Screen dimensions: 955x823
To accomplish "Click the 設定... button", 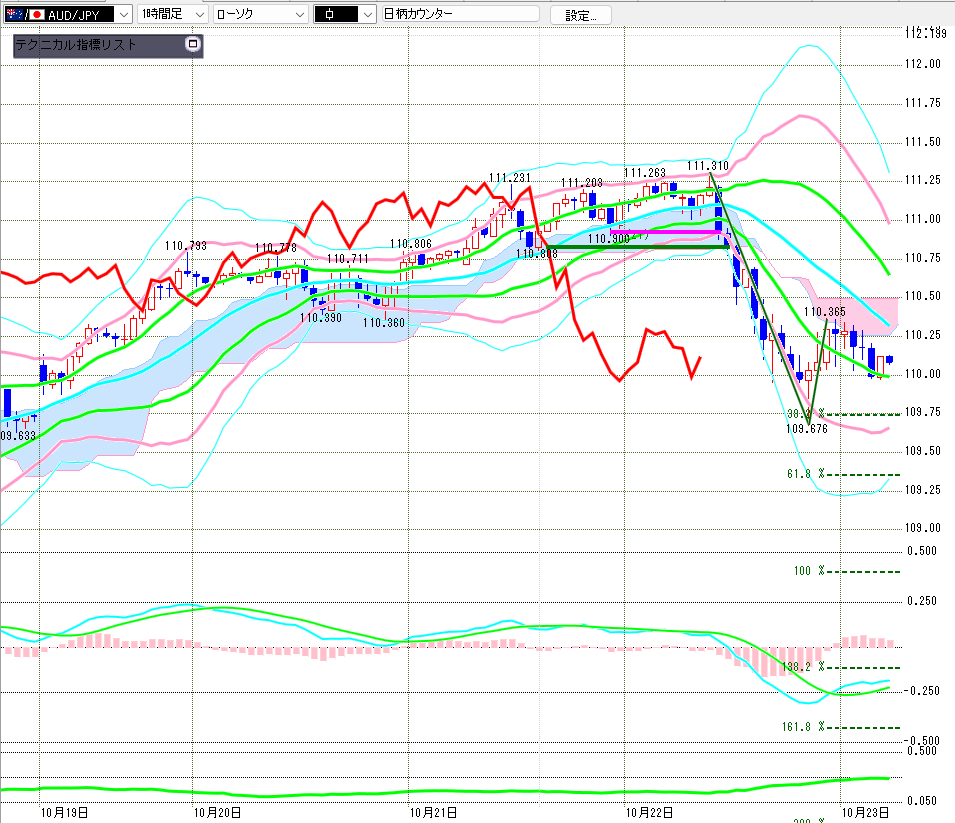I will [580, 15].
